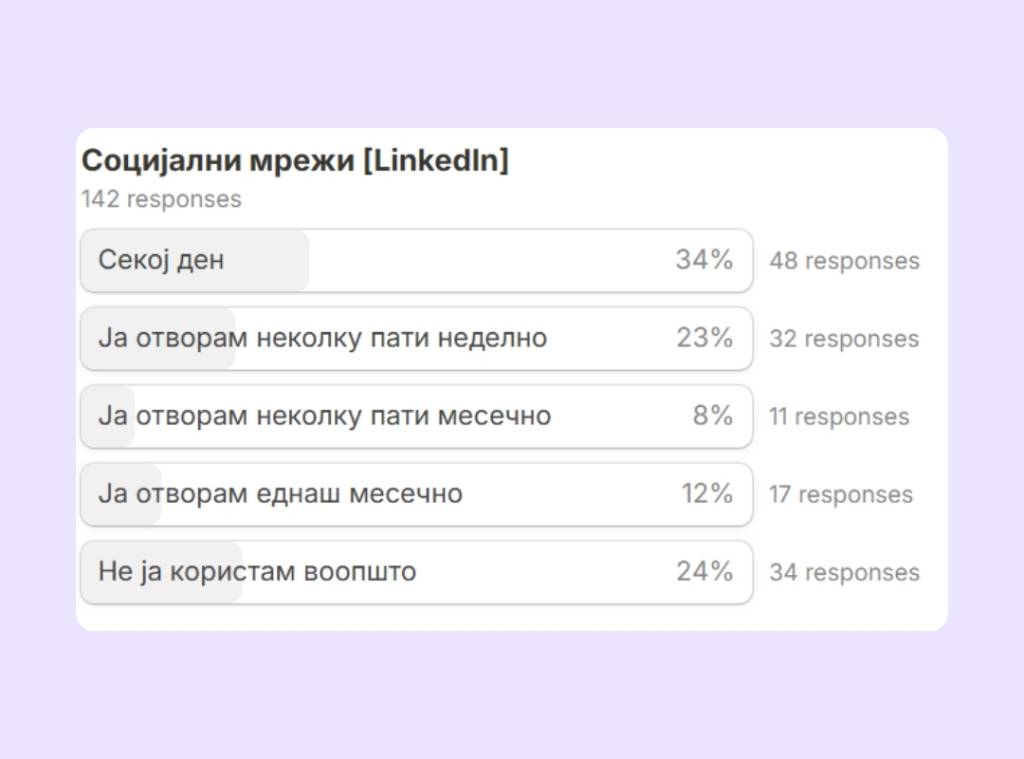Click the 24% percentage value
Viewport: 1024px width, 759px height.
point(704,572)
